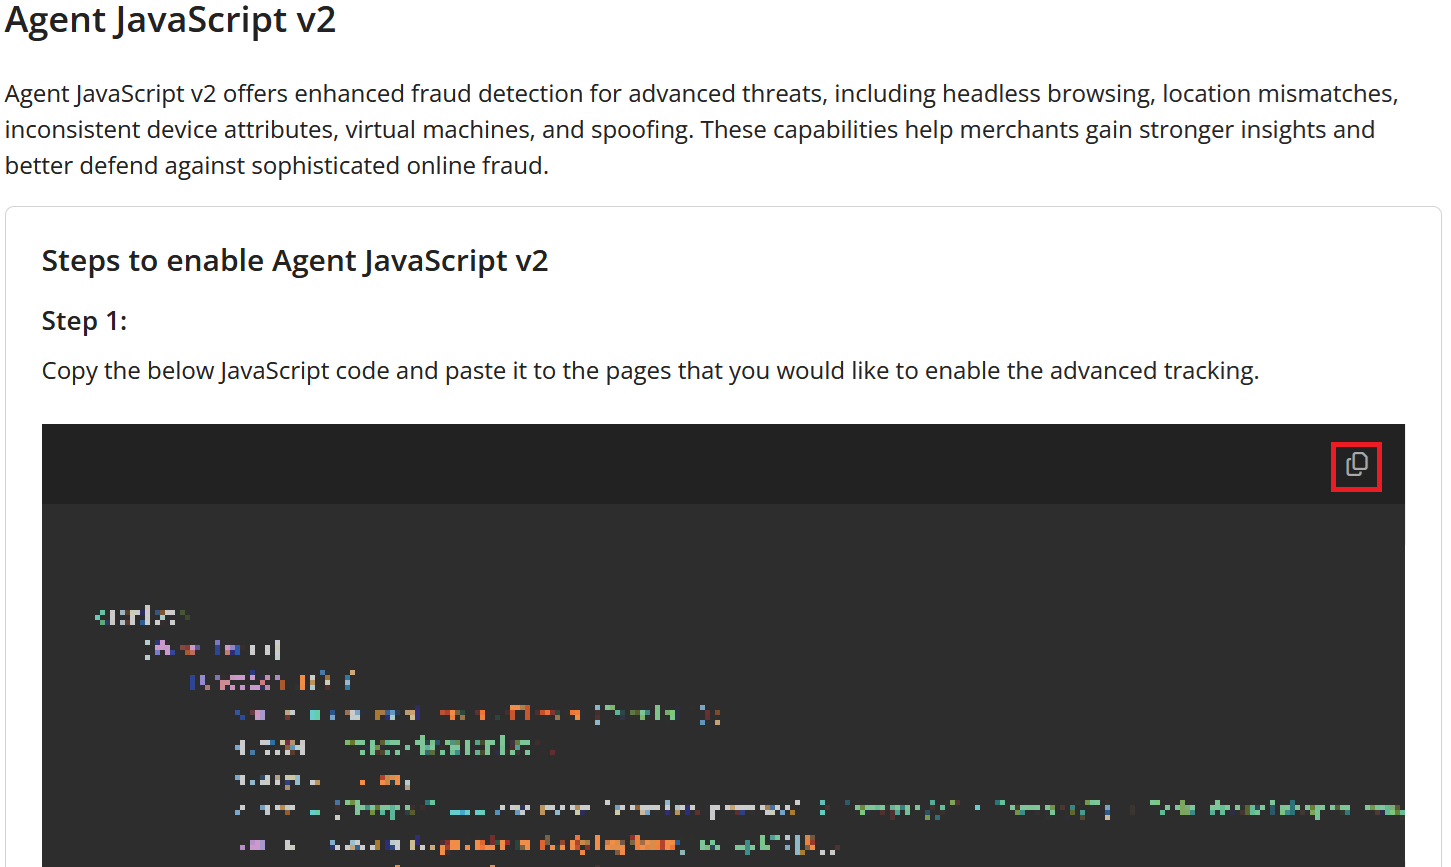Click the fourth line of the code snippet
Image resolution: width=1451 pixels, height=867 pixels.
pos(477,714)
